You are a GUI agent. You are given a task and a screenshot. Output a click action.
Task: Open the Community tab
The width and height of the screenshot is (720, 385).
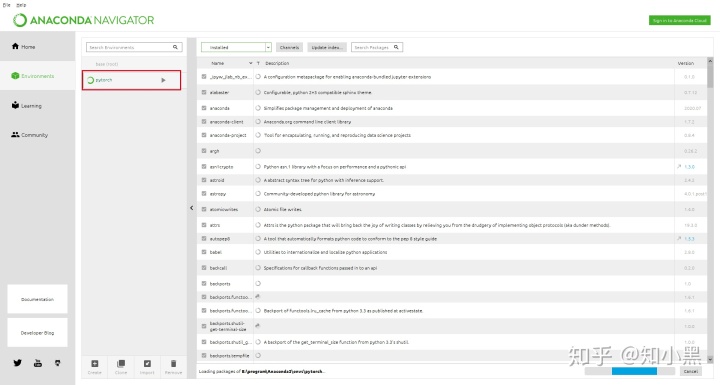(37, 135)
